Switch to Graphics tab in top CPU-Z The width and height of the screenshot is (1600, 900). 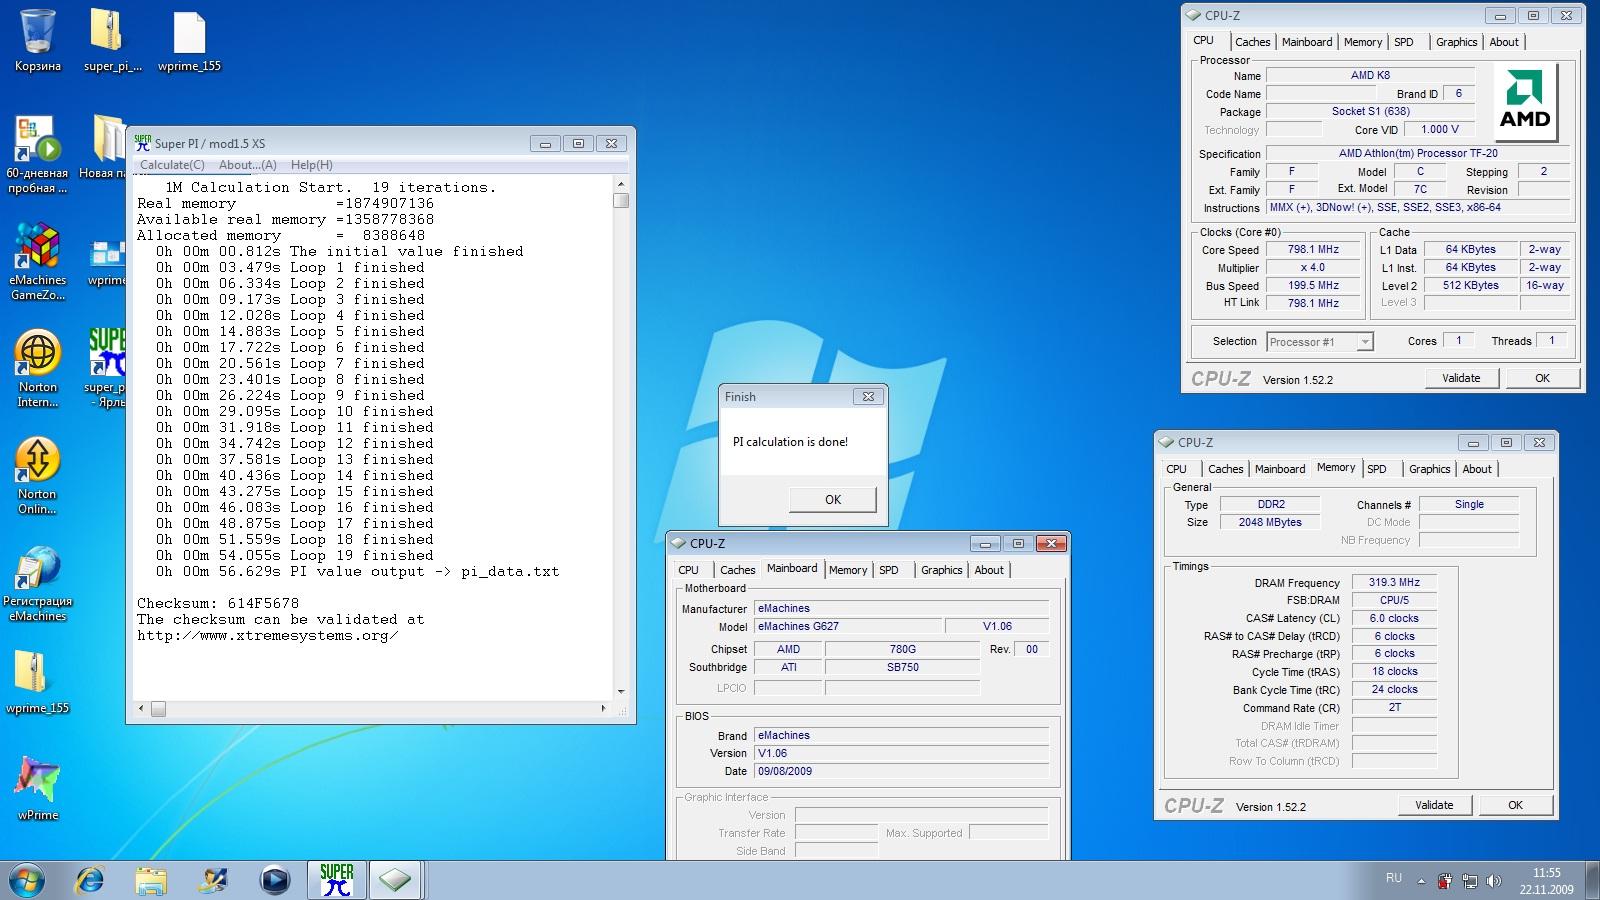coord(1456,42)
